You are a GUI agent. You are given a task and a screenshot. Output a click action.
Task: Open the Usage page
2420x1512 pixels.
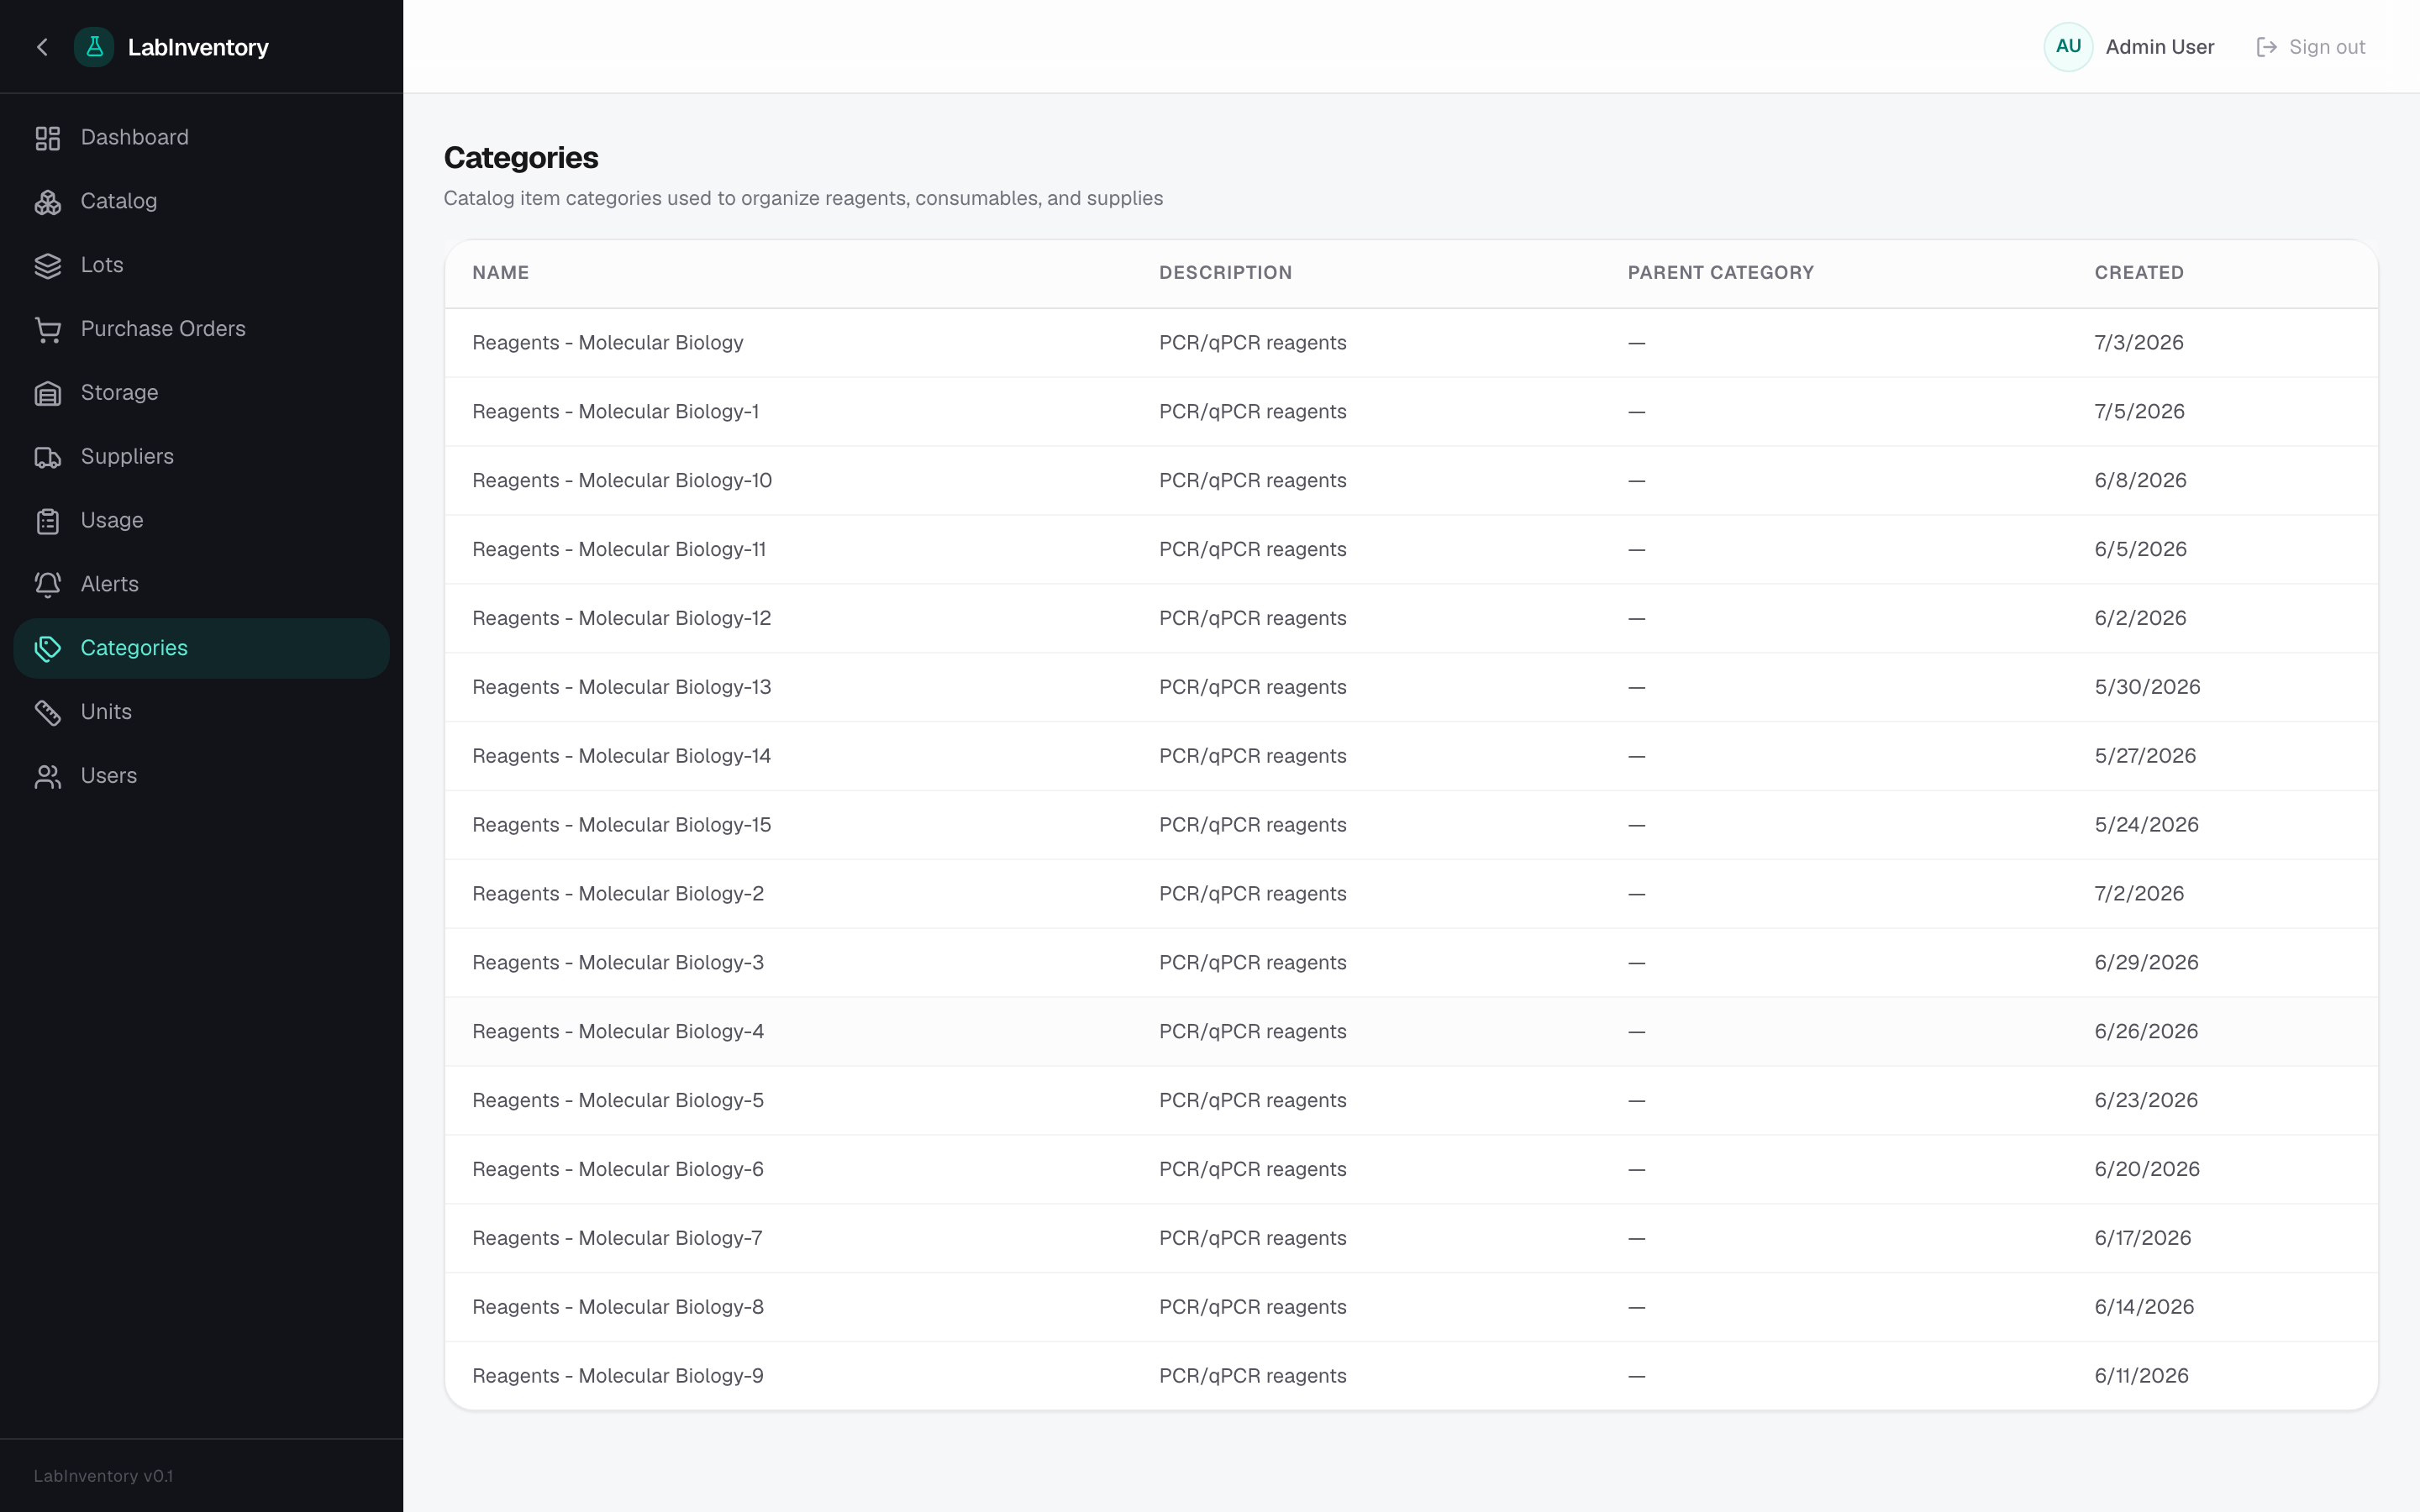click(201, 521)
